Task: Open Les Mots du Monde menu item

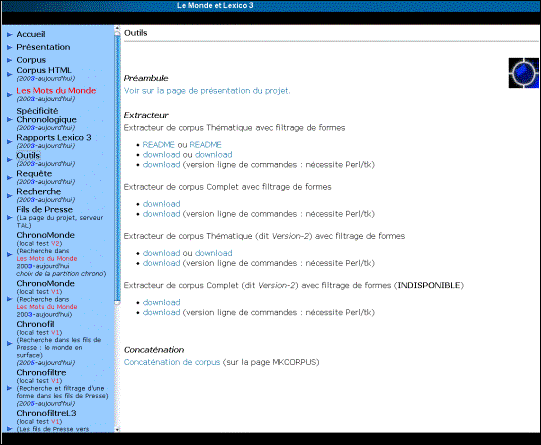Action: [56, 90]
